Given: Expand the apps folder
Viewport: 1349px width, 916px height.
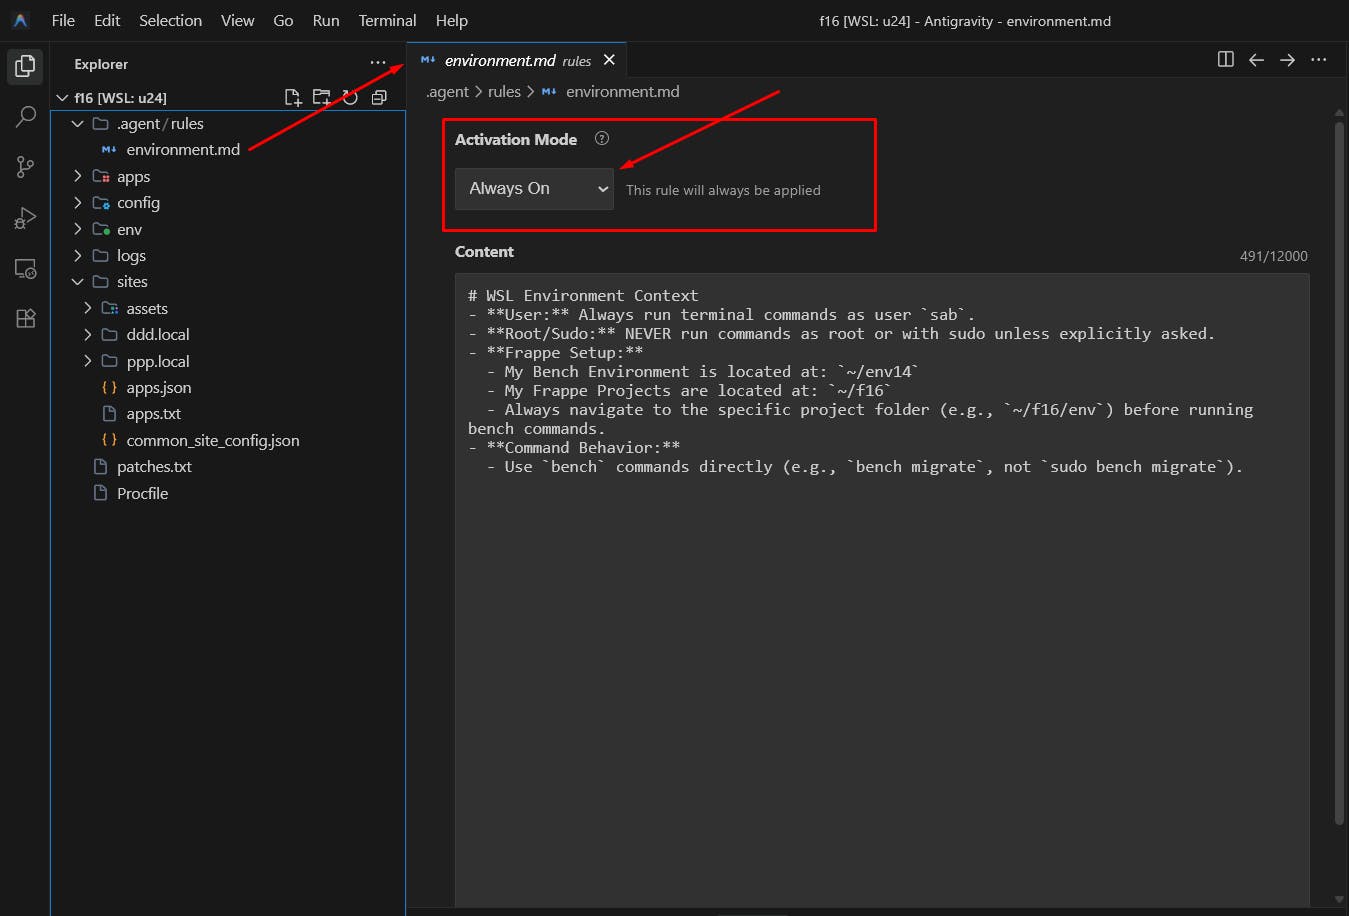Looking at the screenshot, I should [133, 177].
